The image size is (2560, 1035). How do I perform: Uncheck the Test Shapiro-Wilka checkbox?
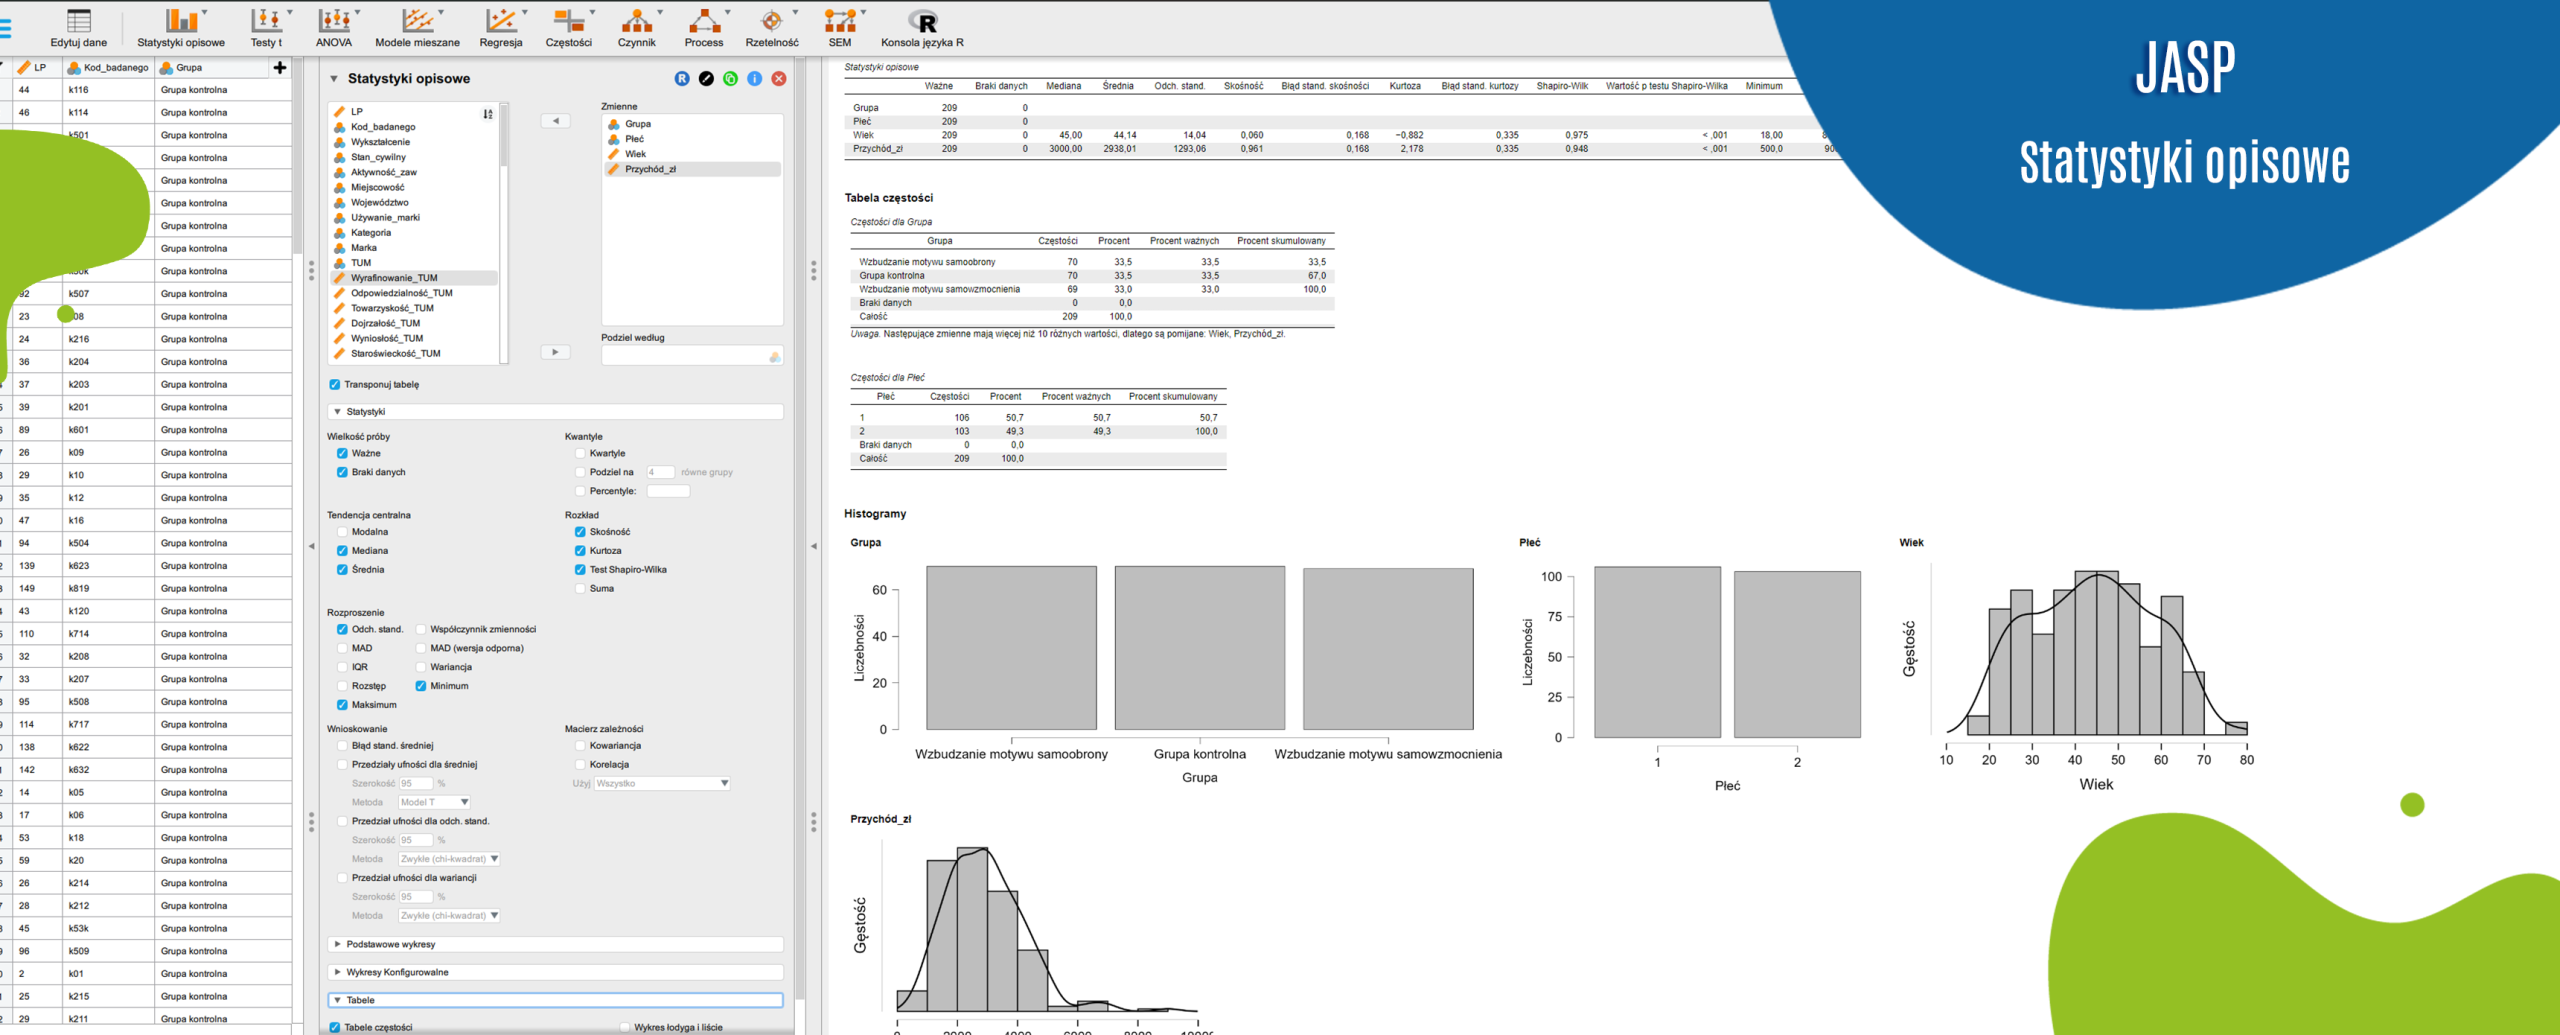coord(580,570)
